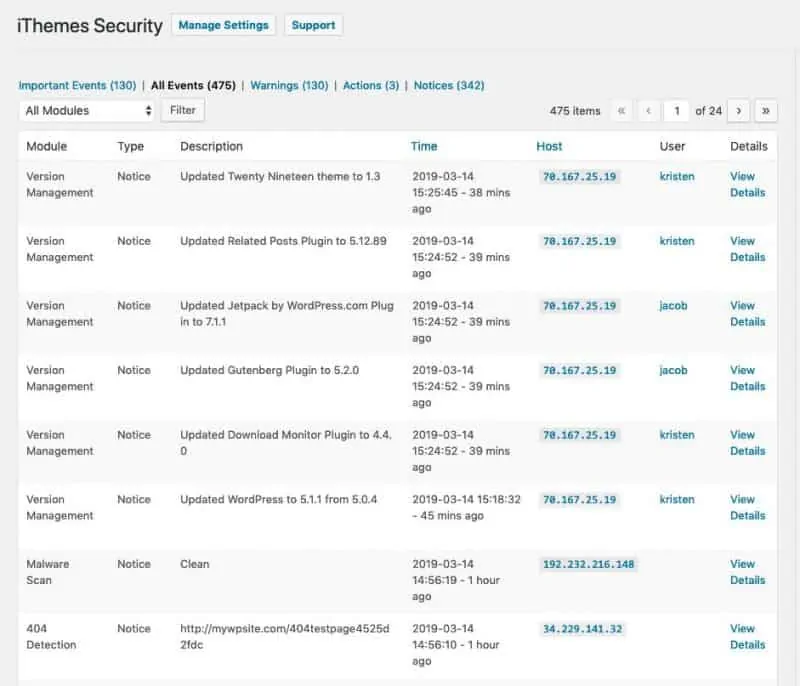
Task: Click user kristen in Download Monitor row
Action: point(677,435)
